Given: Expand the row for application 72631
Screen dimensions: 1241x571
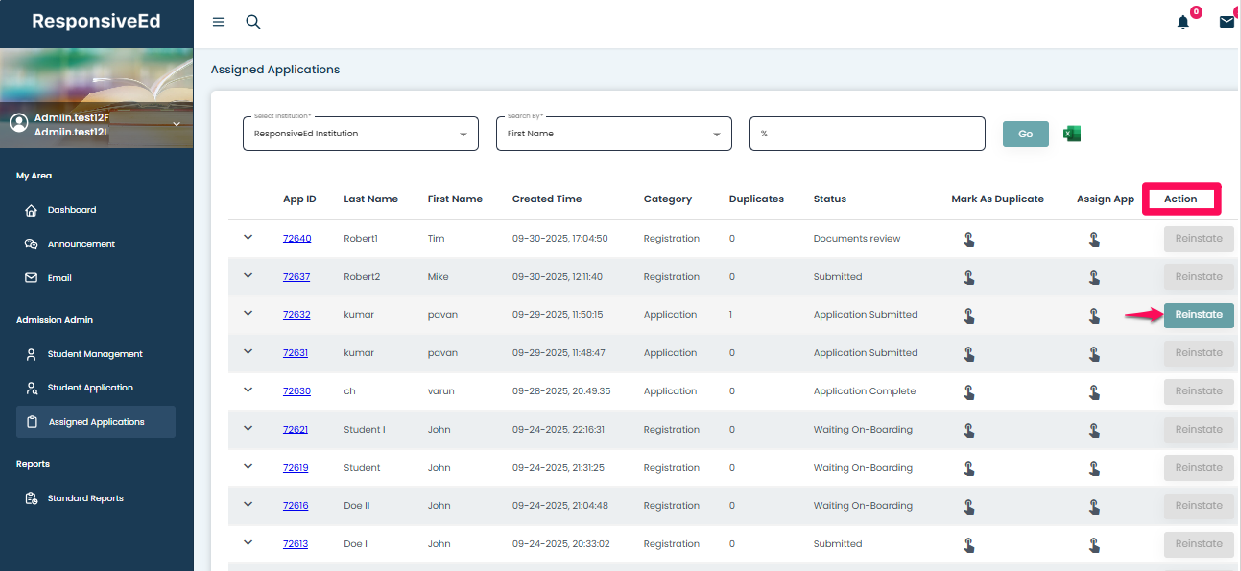Looking at the screenshot, I should (x=248, y=351).
